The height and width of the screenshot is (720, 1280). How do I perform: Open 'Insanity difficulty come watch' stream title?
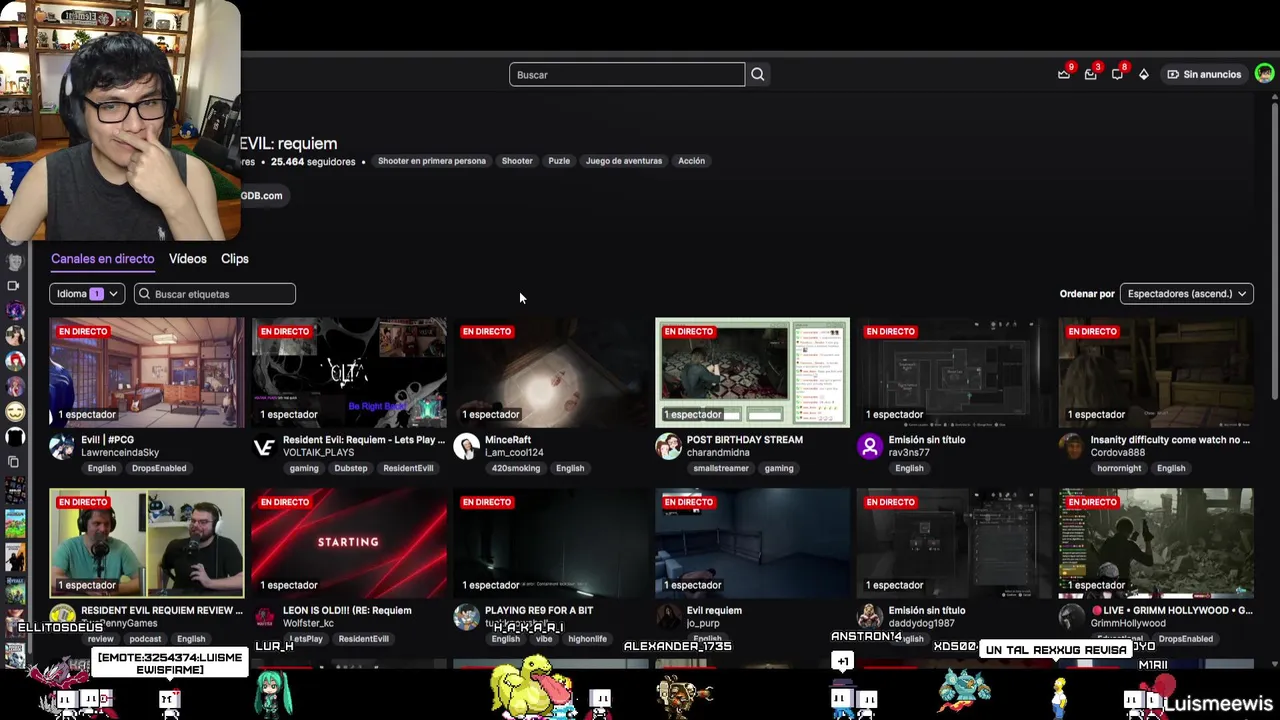click(1170, 440)
